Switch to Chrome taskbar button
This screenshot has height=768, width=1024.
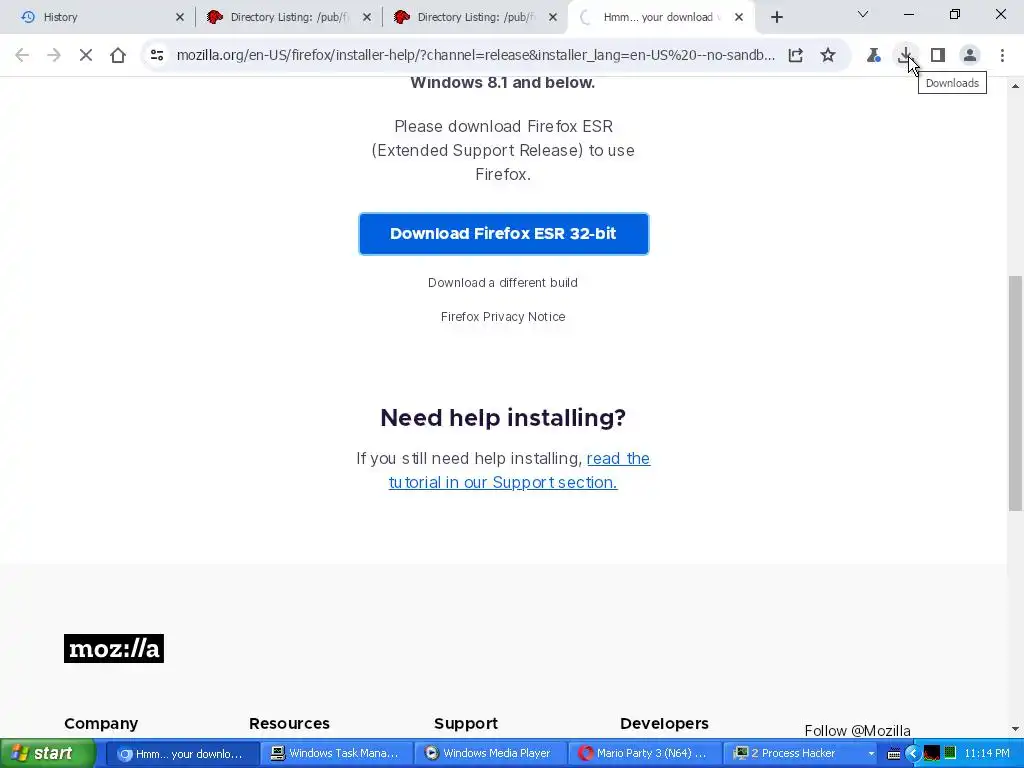[182, 754]
